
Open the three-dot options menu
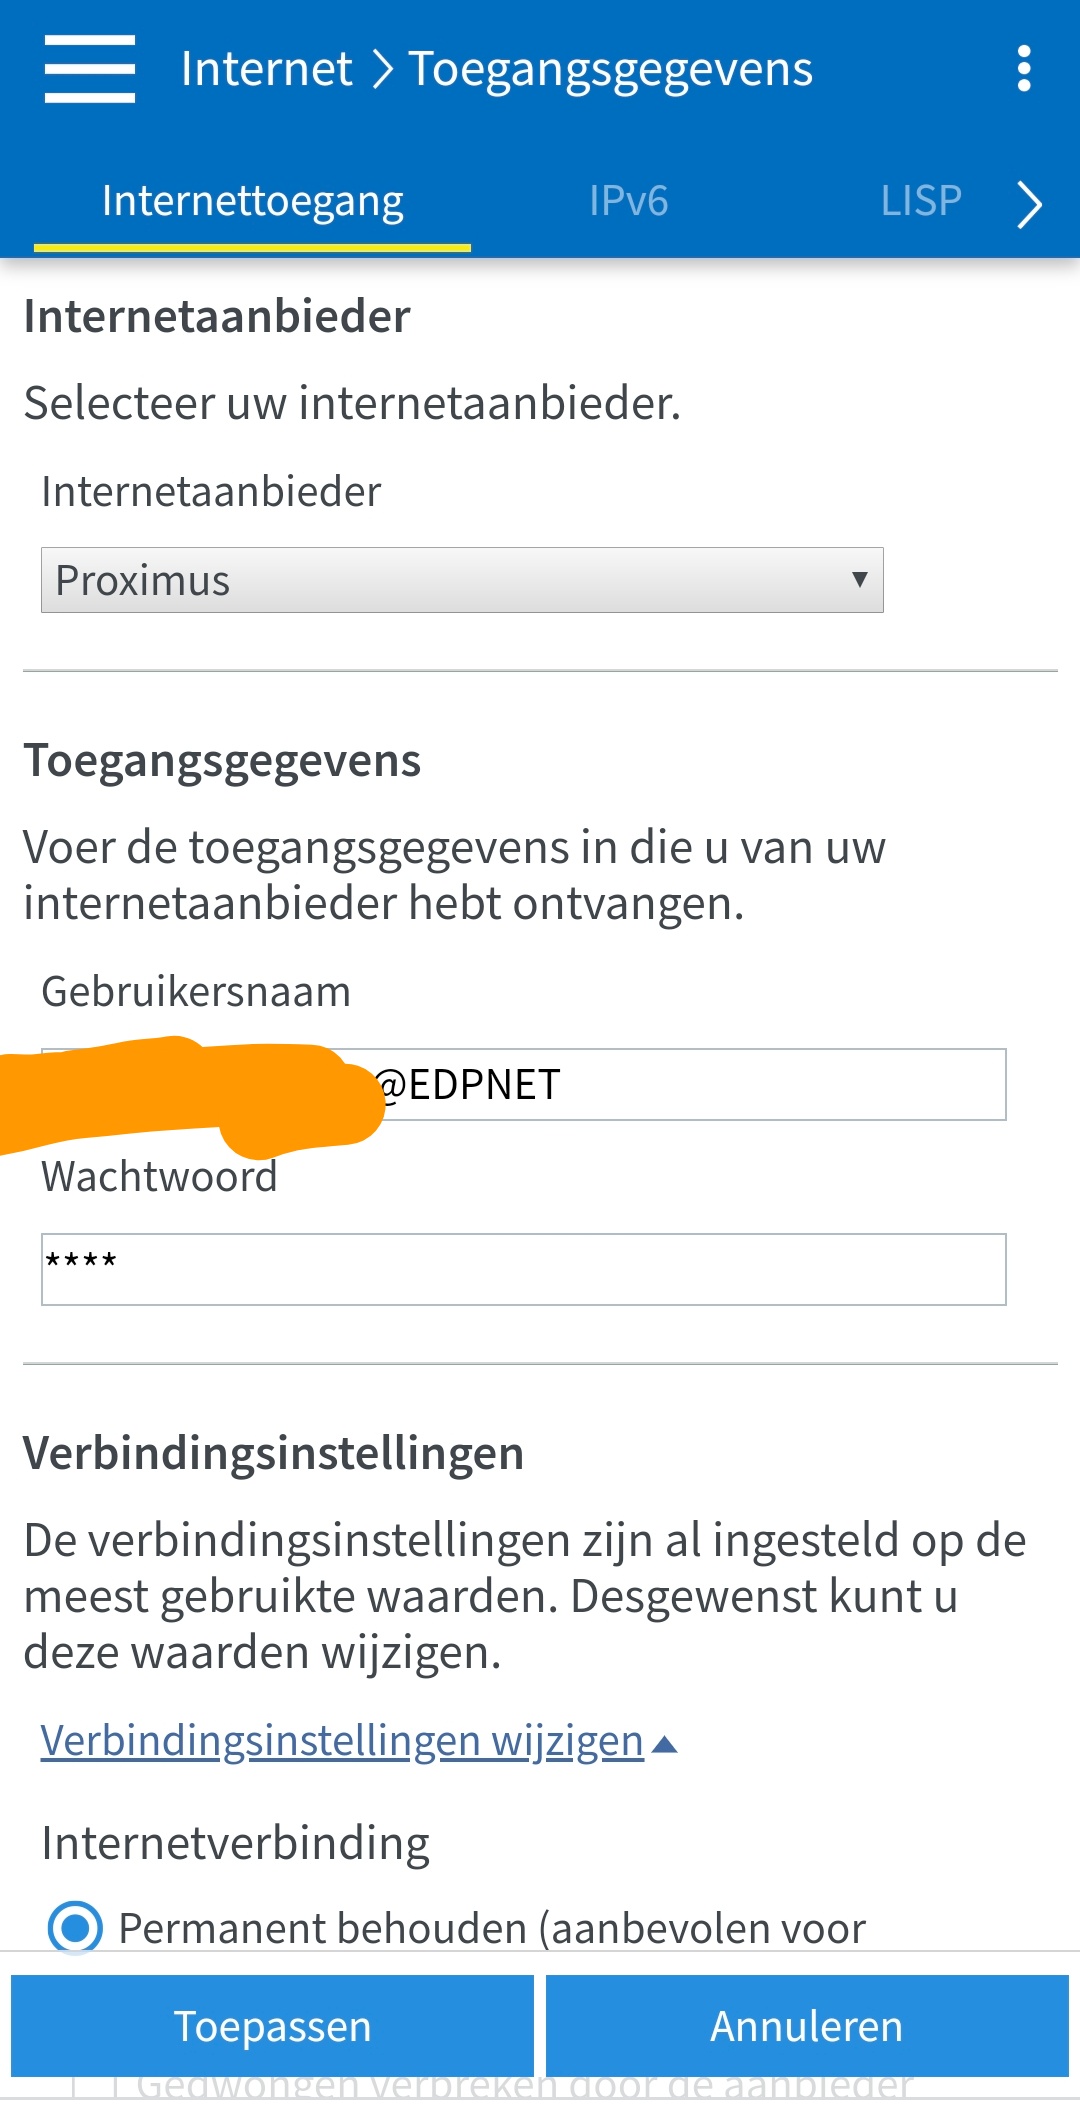click(1023, 69)
